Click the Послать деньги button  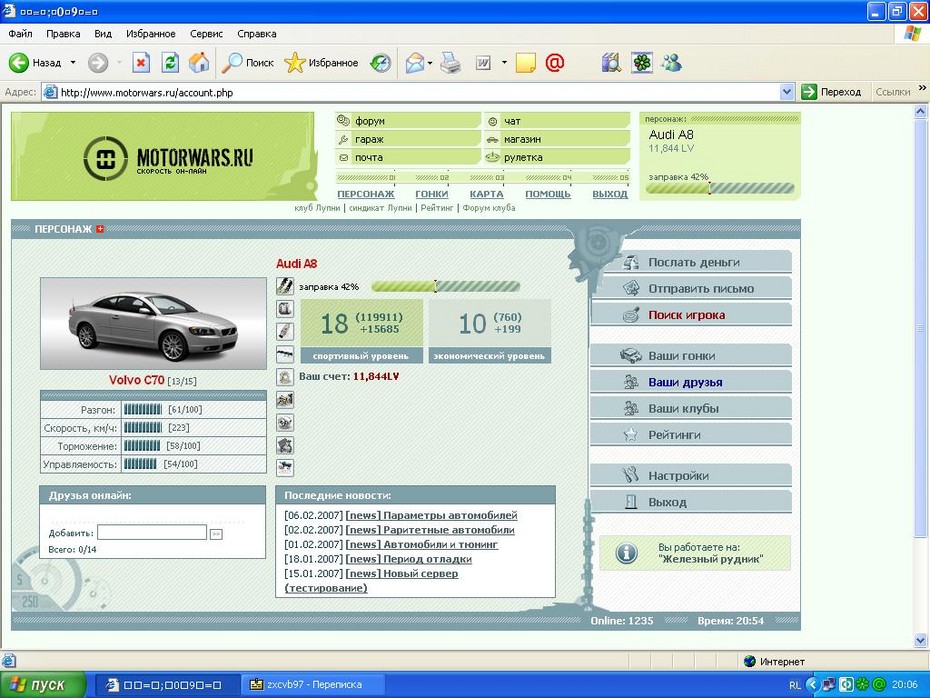coord(692,262)
